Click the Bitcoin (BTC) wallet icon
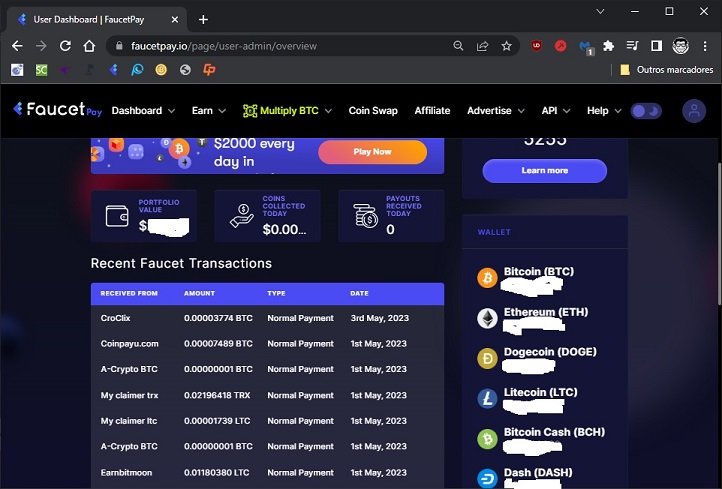Screen dimensions: 722x489 point(487,278)
